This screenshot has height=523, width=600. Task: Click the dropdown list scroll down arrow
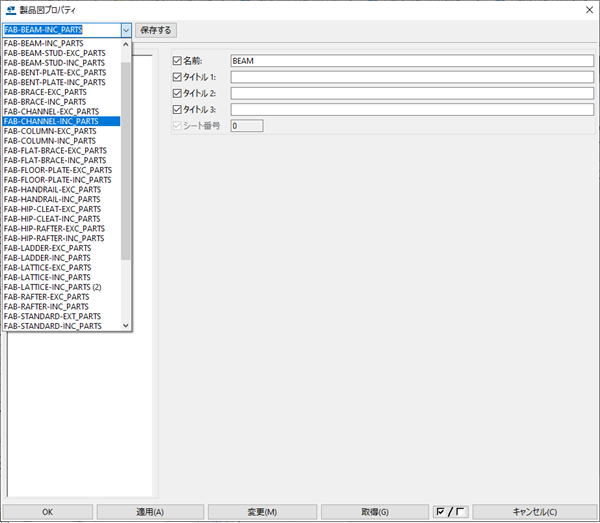[126, 326]
